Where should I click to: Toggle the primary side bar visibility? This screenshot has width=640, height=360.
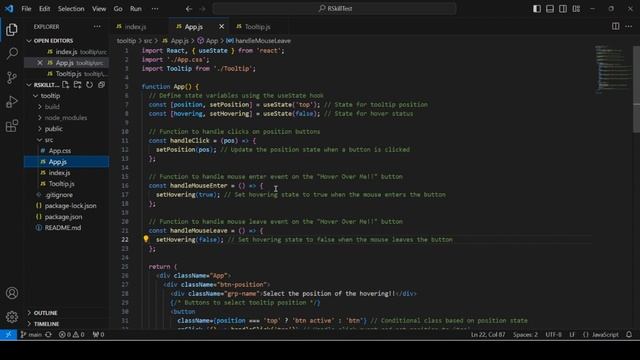[537, 9]
